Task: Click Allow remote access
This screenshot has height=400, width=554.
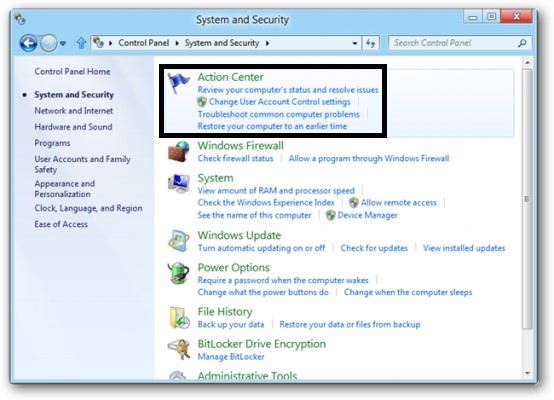Action: (x=399, y=202)
